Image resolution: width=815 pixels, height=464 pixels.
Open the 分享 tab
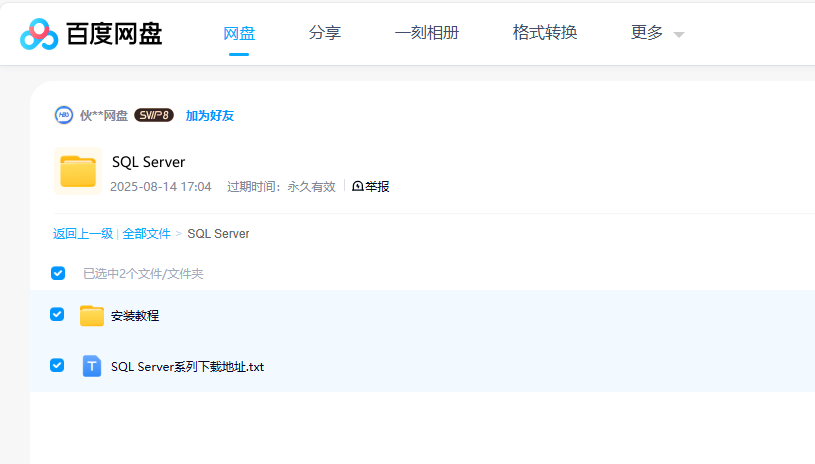click(x=325, y=32)
